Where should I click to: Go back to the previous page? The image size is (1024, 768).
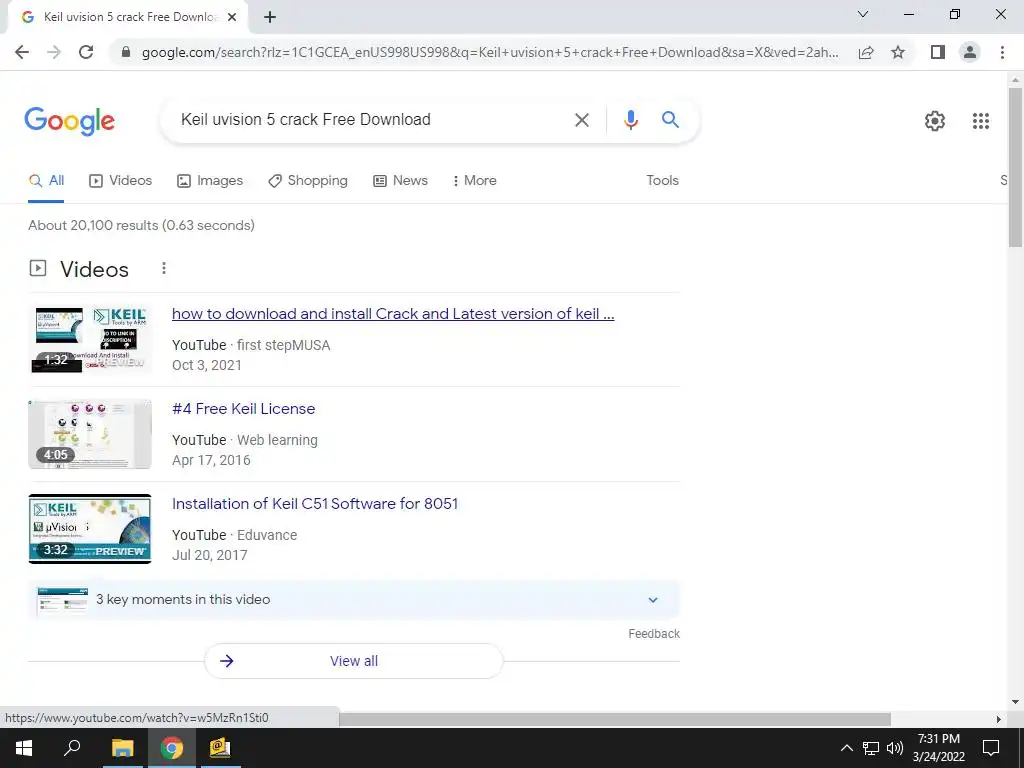[x=22, y=52]
